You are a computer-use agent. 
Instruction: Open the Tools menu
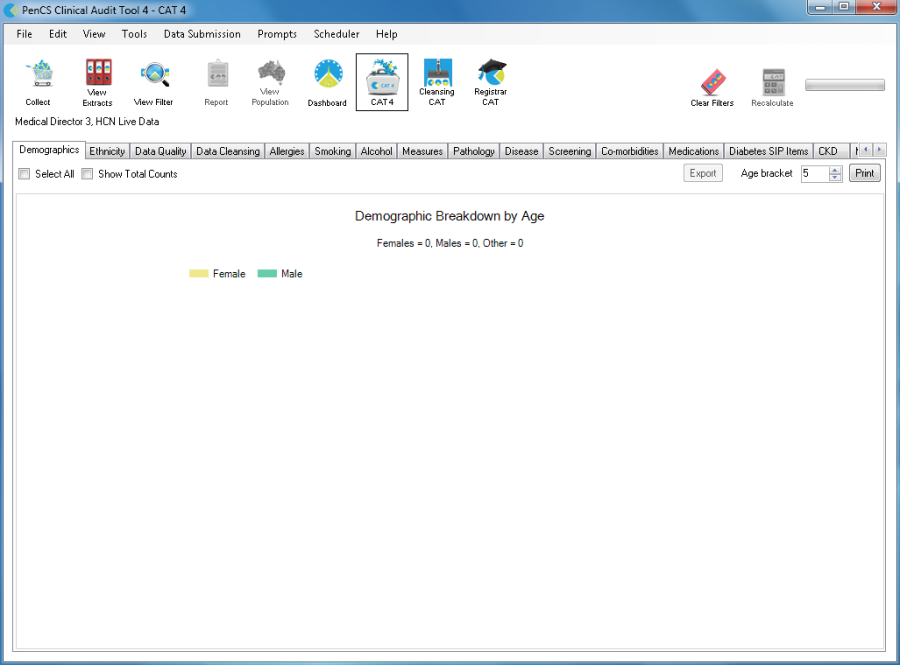(x=134, y=34)
